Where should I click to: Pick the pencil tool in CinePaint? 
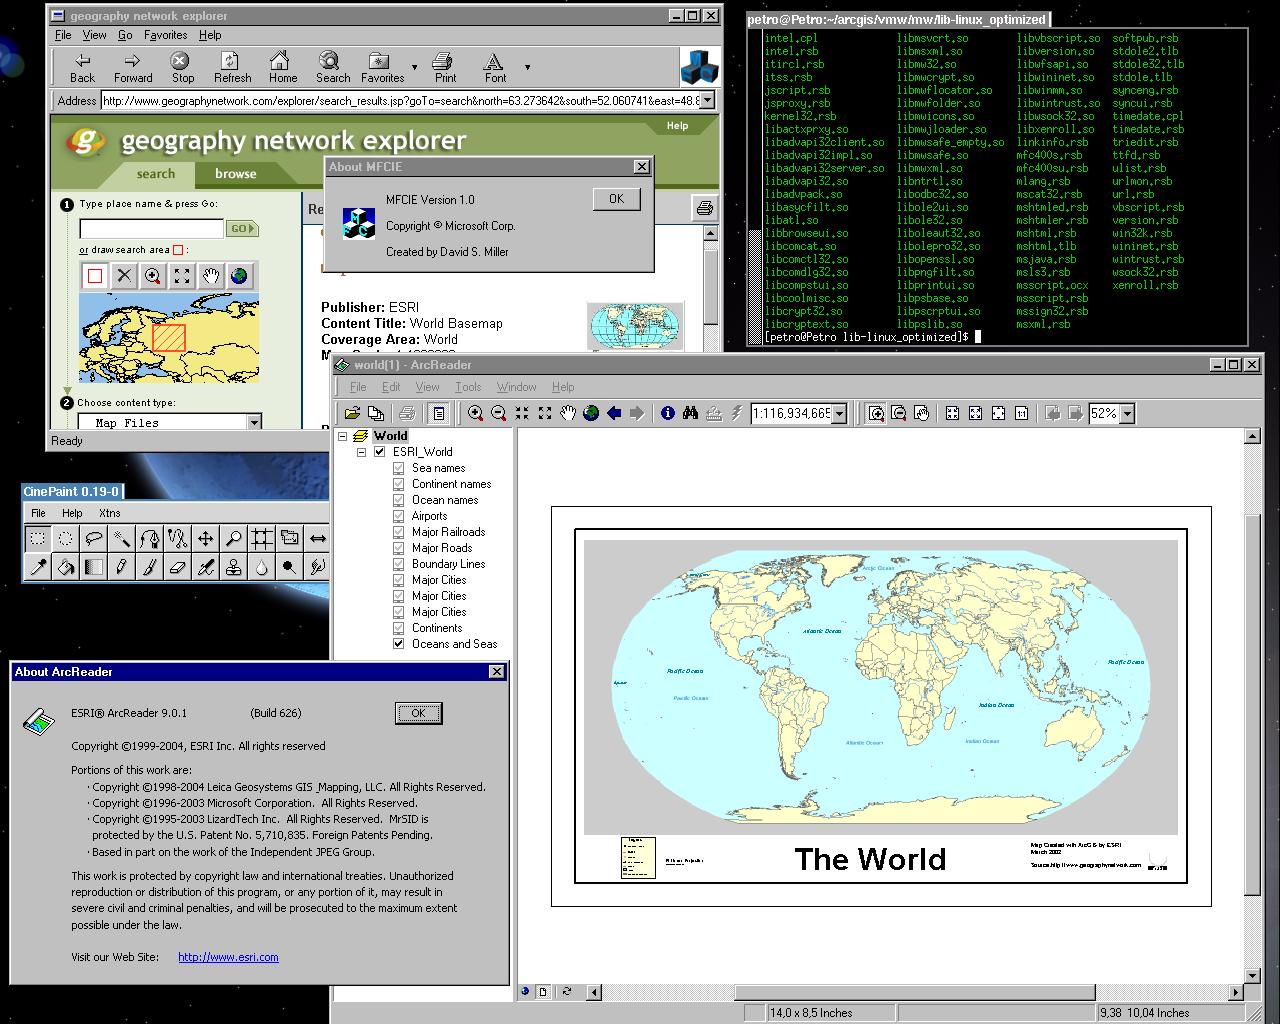(121, 566)
